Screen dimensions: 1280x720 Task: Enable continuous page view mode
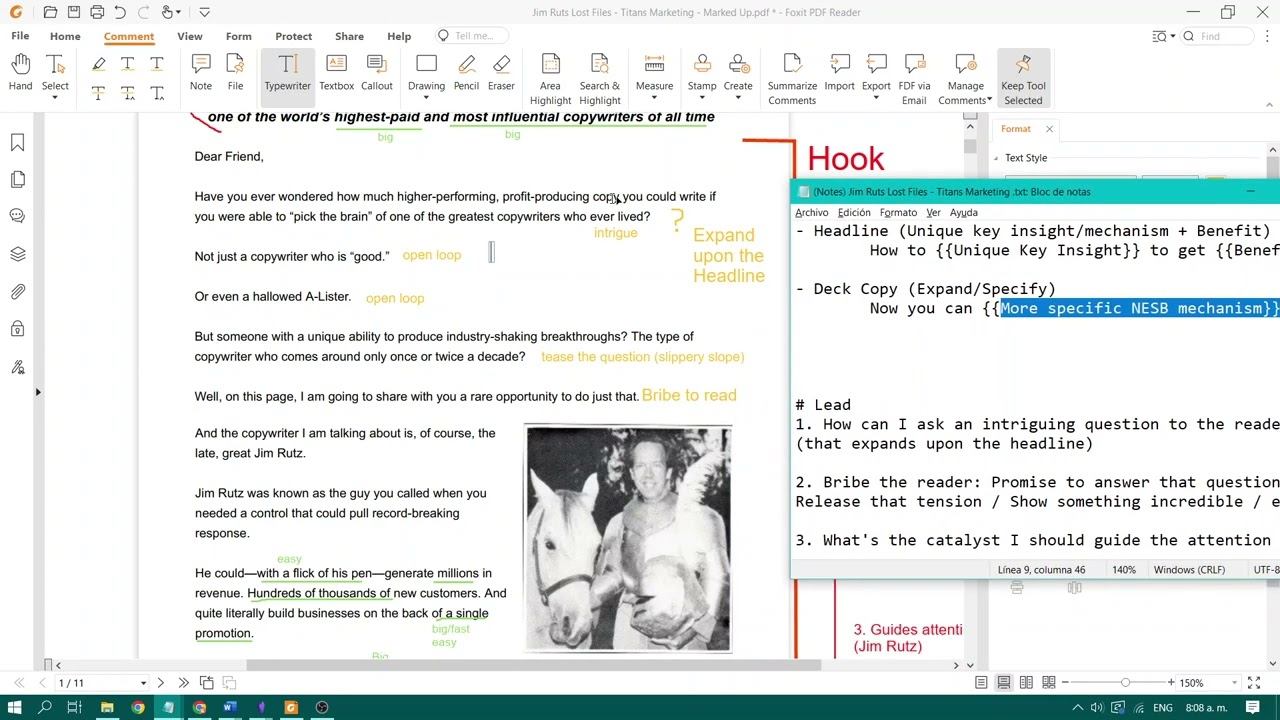[1004, 683]
